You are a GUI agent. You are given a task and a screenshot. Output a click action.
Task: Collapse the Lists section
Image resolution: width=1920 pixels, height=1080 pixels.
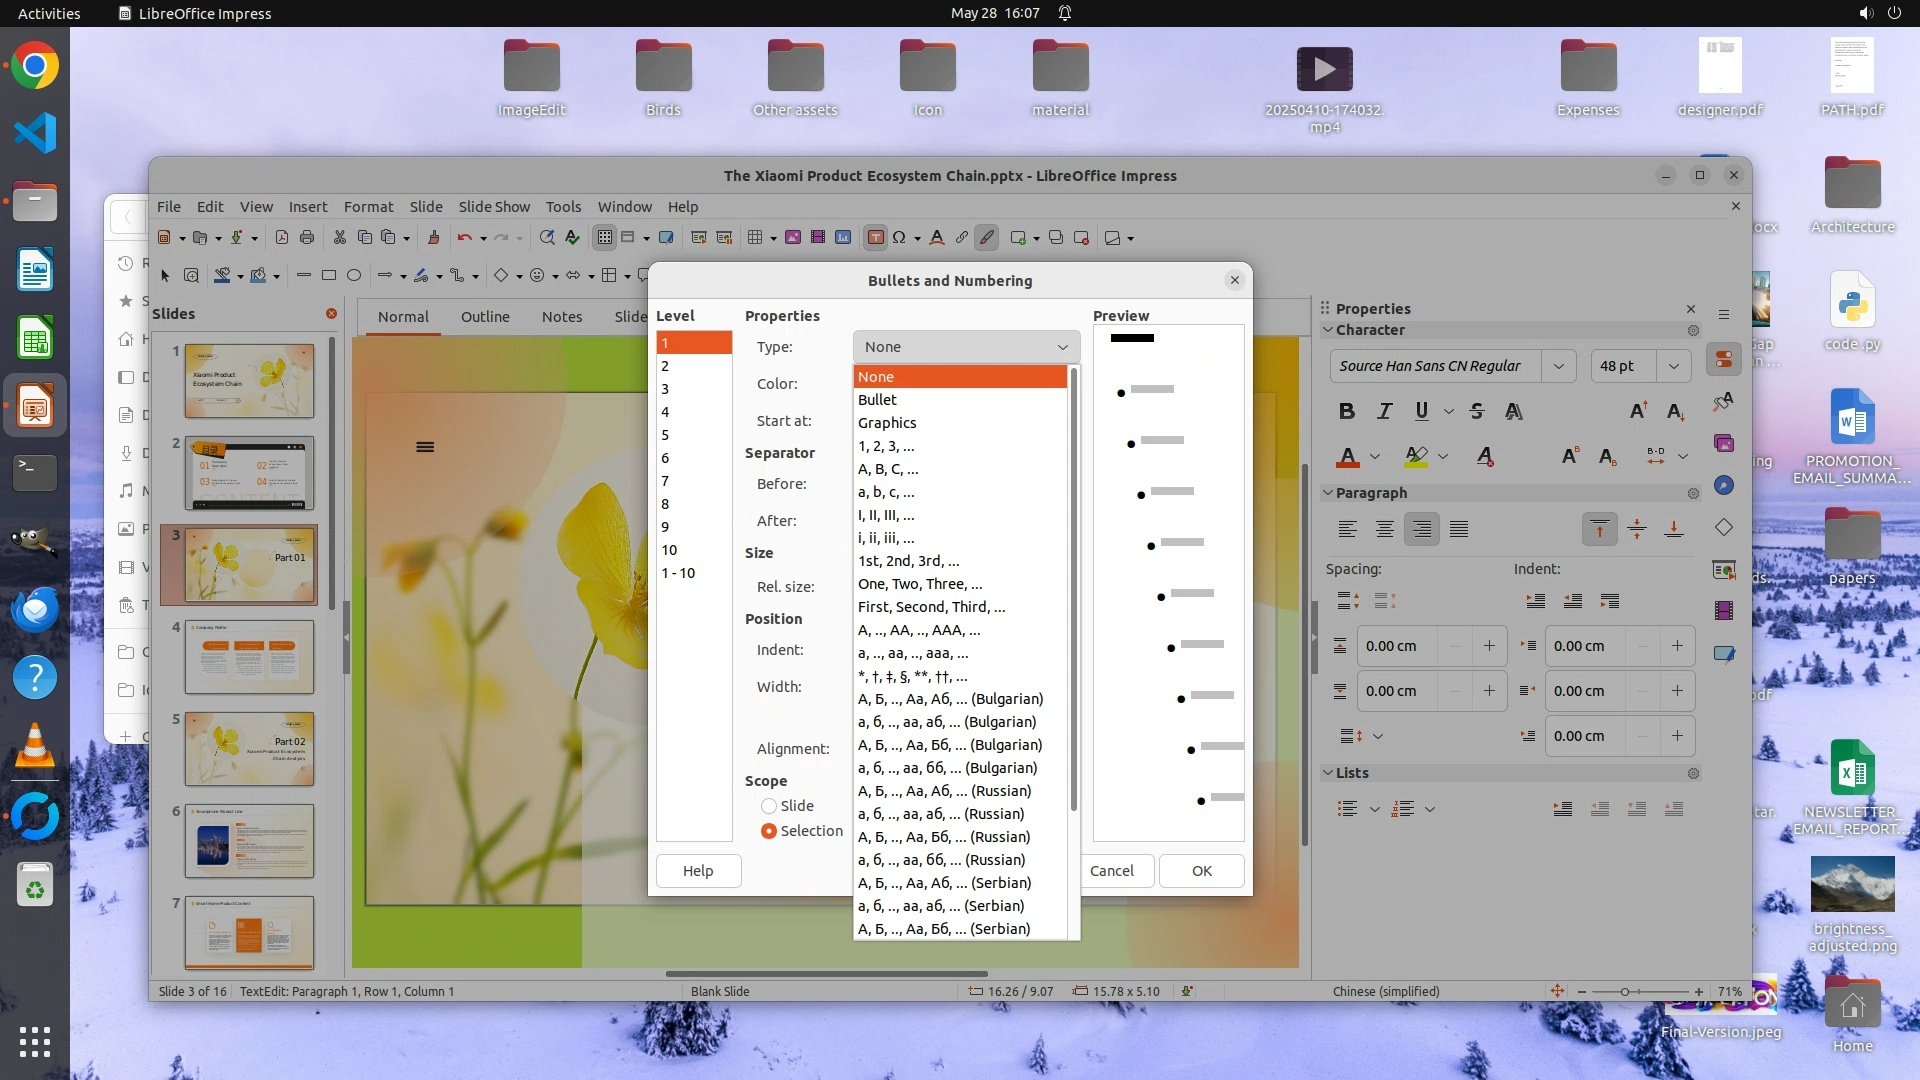[1328, 773]
